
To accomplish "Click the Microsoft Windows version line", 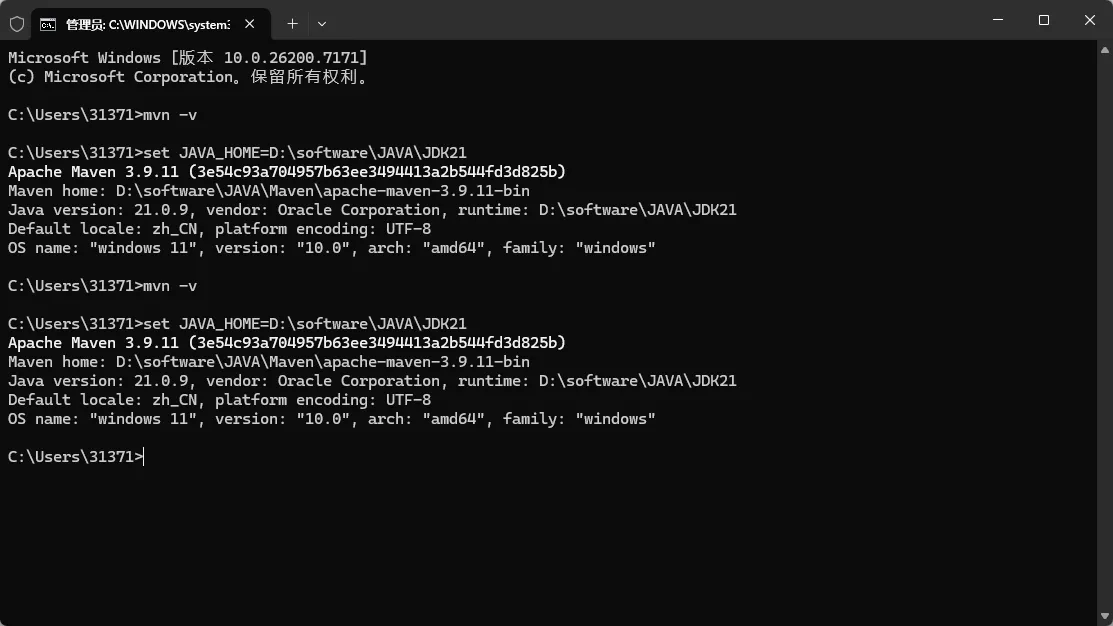I will (187, 58).
